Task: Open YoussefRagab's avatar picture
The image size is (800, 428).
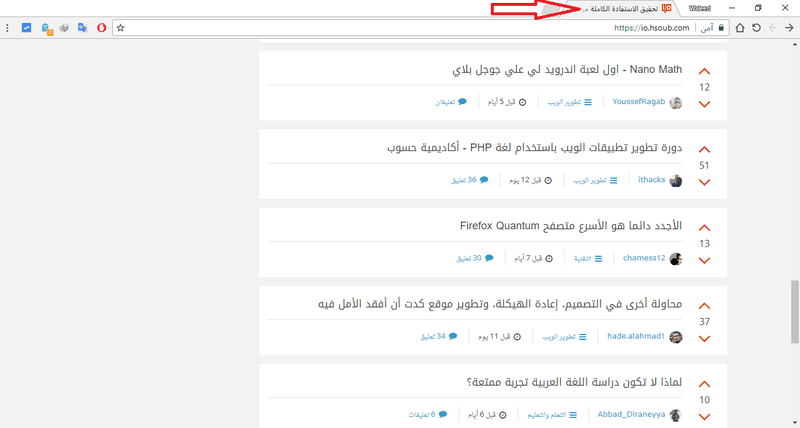Action: pos(676,103)
